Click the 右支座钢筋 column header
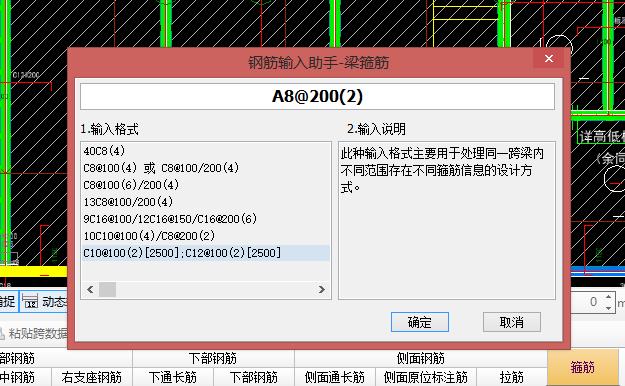625x386 pixels. (92, 377)
